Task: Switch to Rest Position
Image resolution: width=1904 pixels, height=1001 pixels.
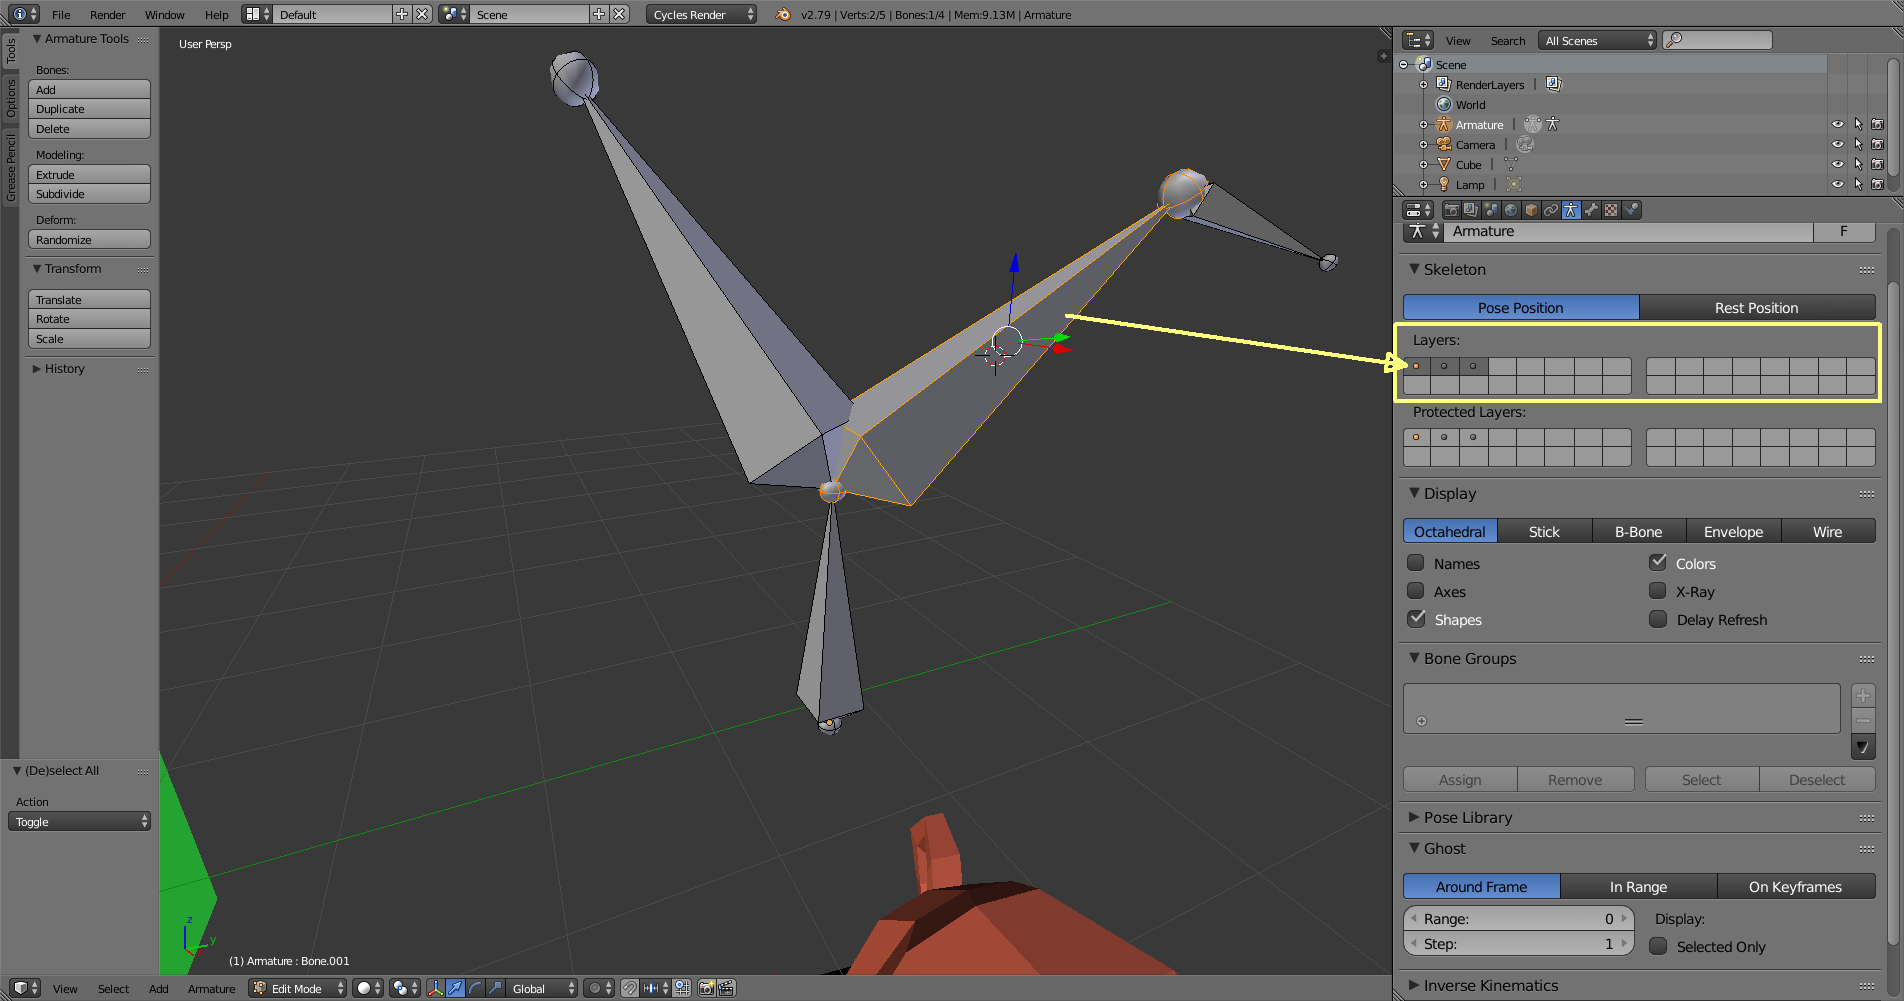Action: [1757, 307]
